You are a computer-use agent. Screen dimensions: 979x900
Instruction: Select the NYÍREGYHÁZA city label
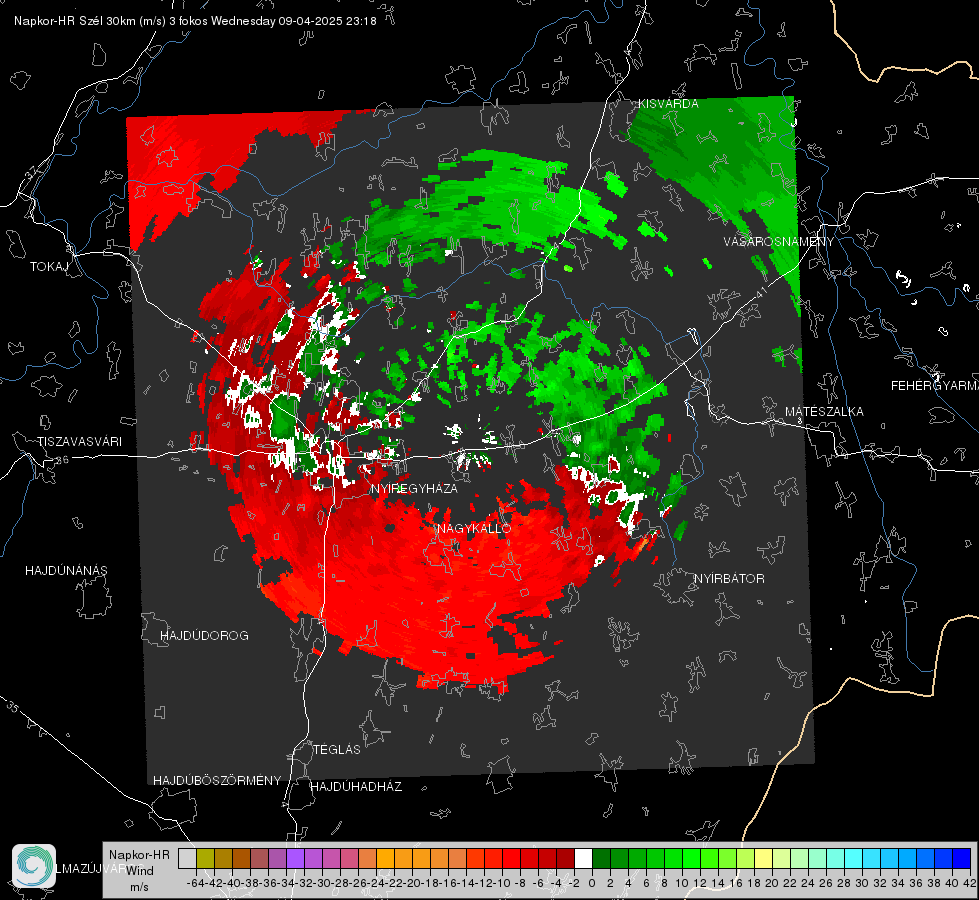click(x=414, y=488)
